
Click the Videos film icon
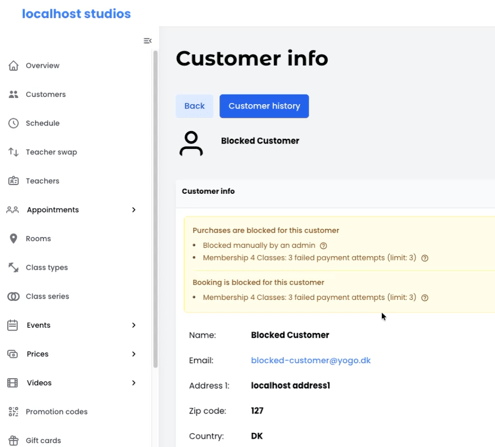(x=13, y=383)
